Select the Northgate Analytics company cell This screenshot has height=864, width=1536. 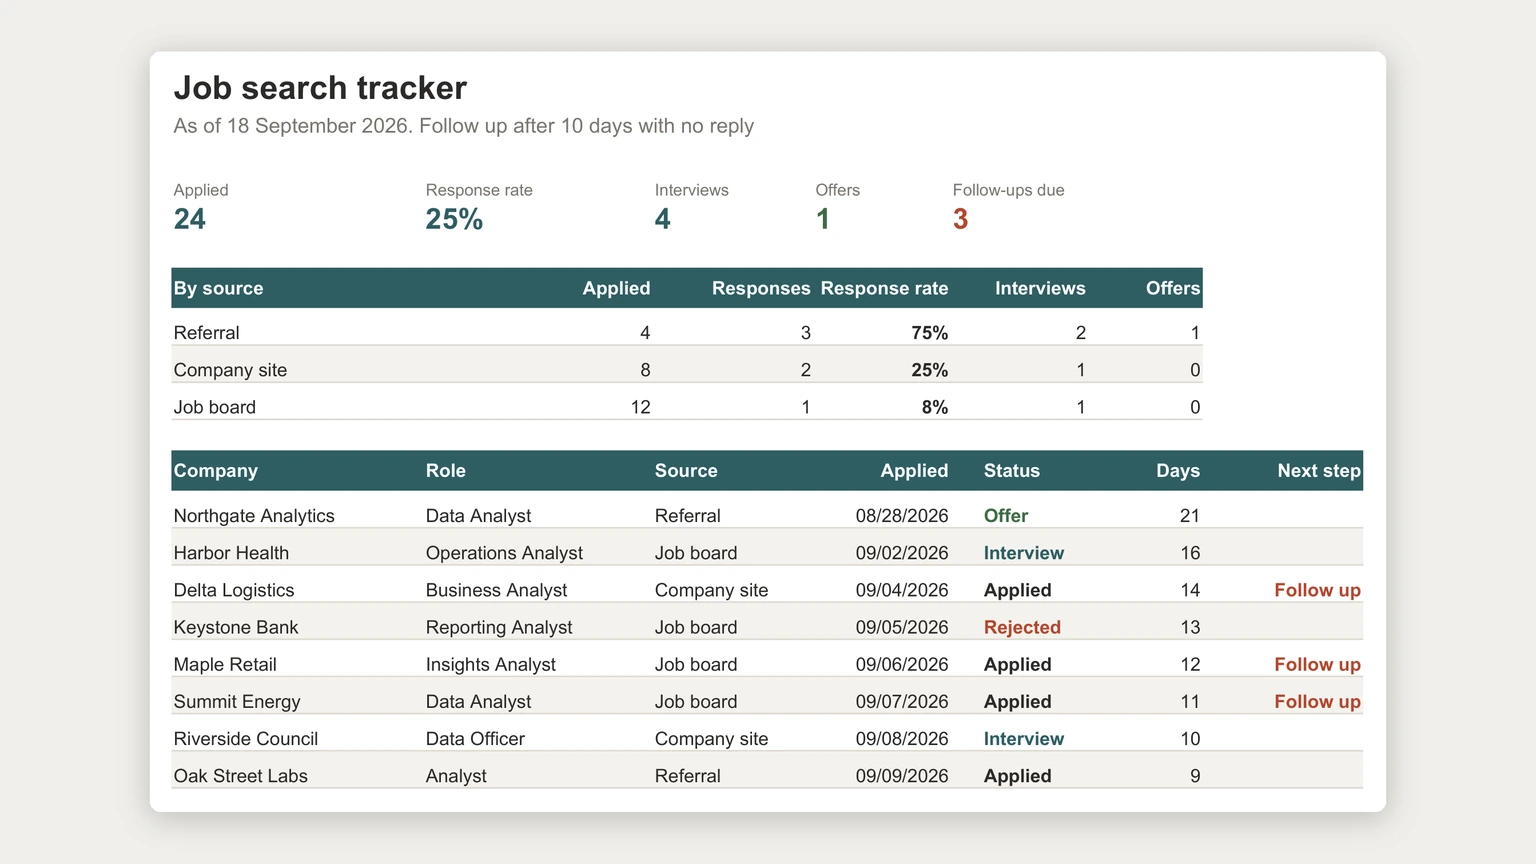pos(254,515)
